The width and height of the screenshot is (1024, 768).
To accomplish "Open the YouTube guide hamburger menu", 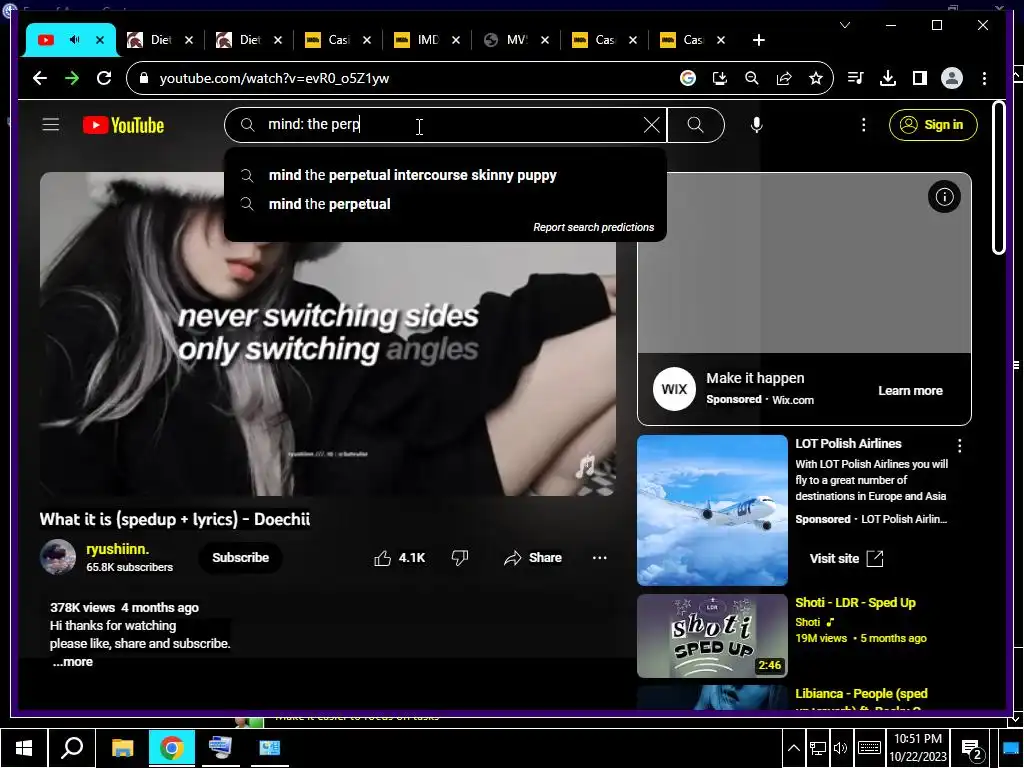I will click(x=50, y=125).
